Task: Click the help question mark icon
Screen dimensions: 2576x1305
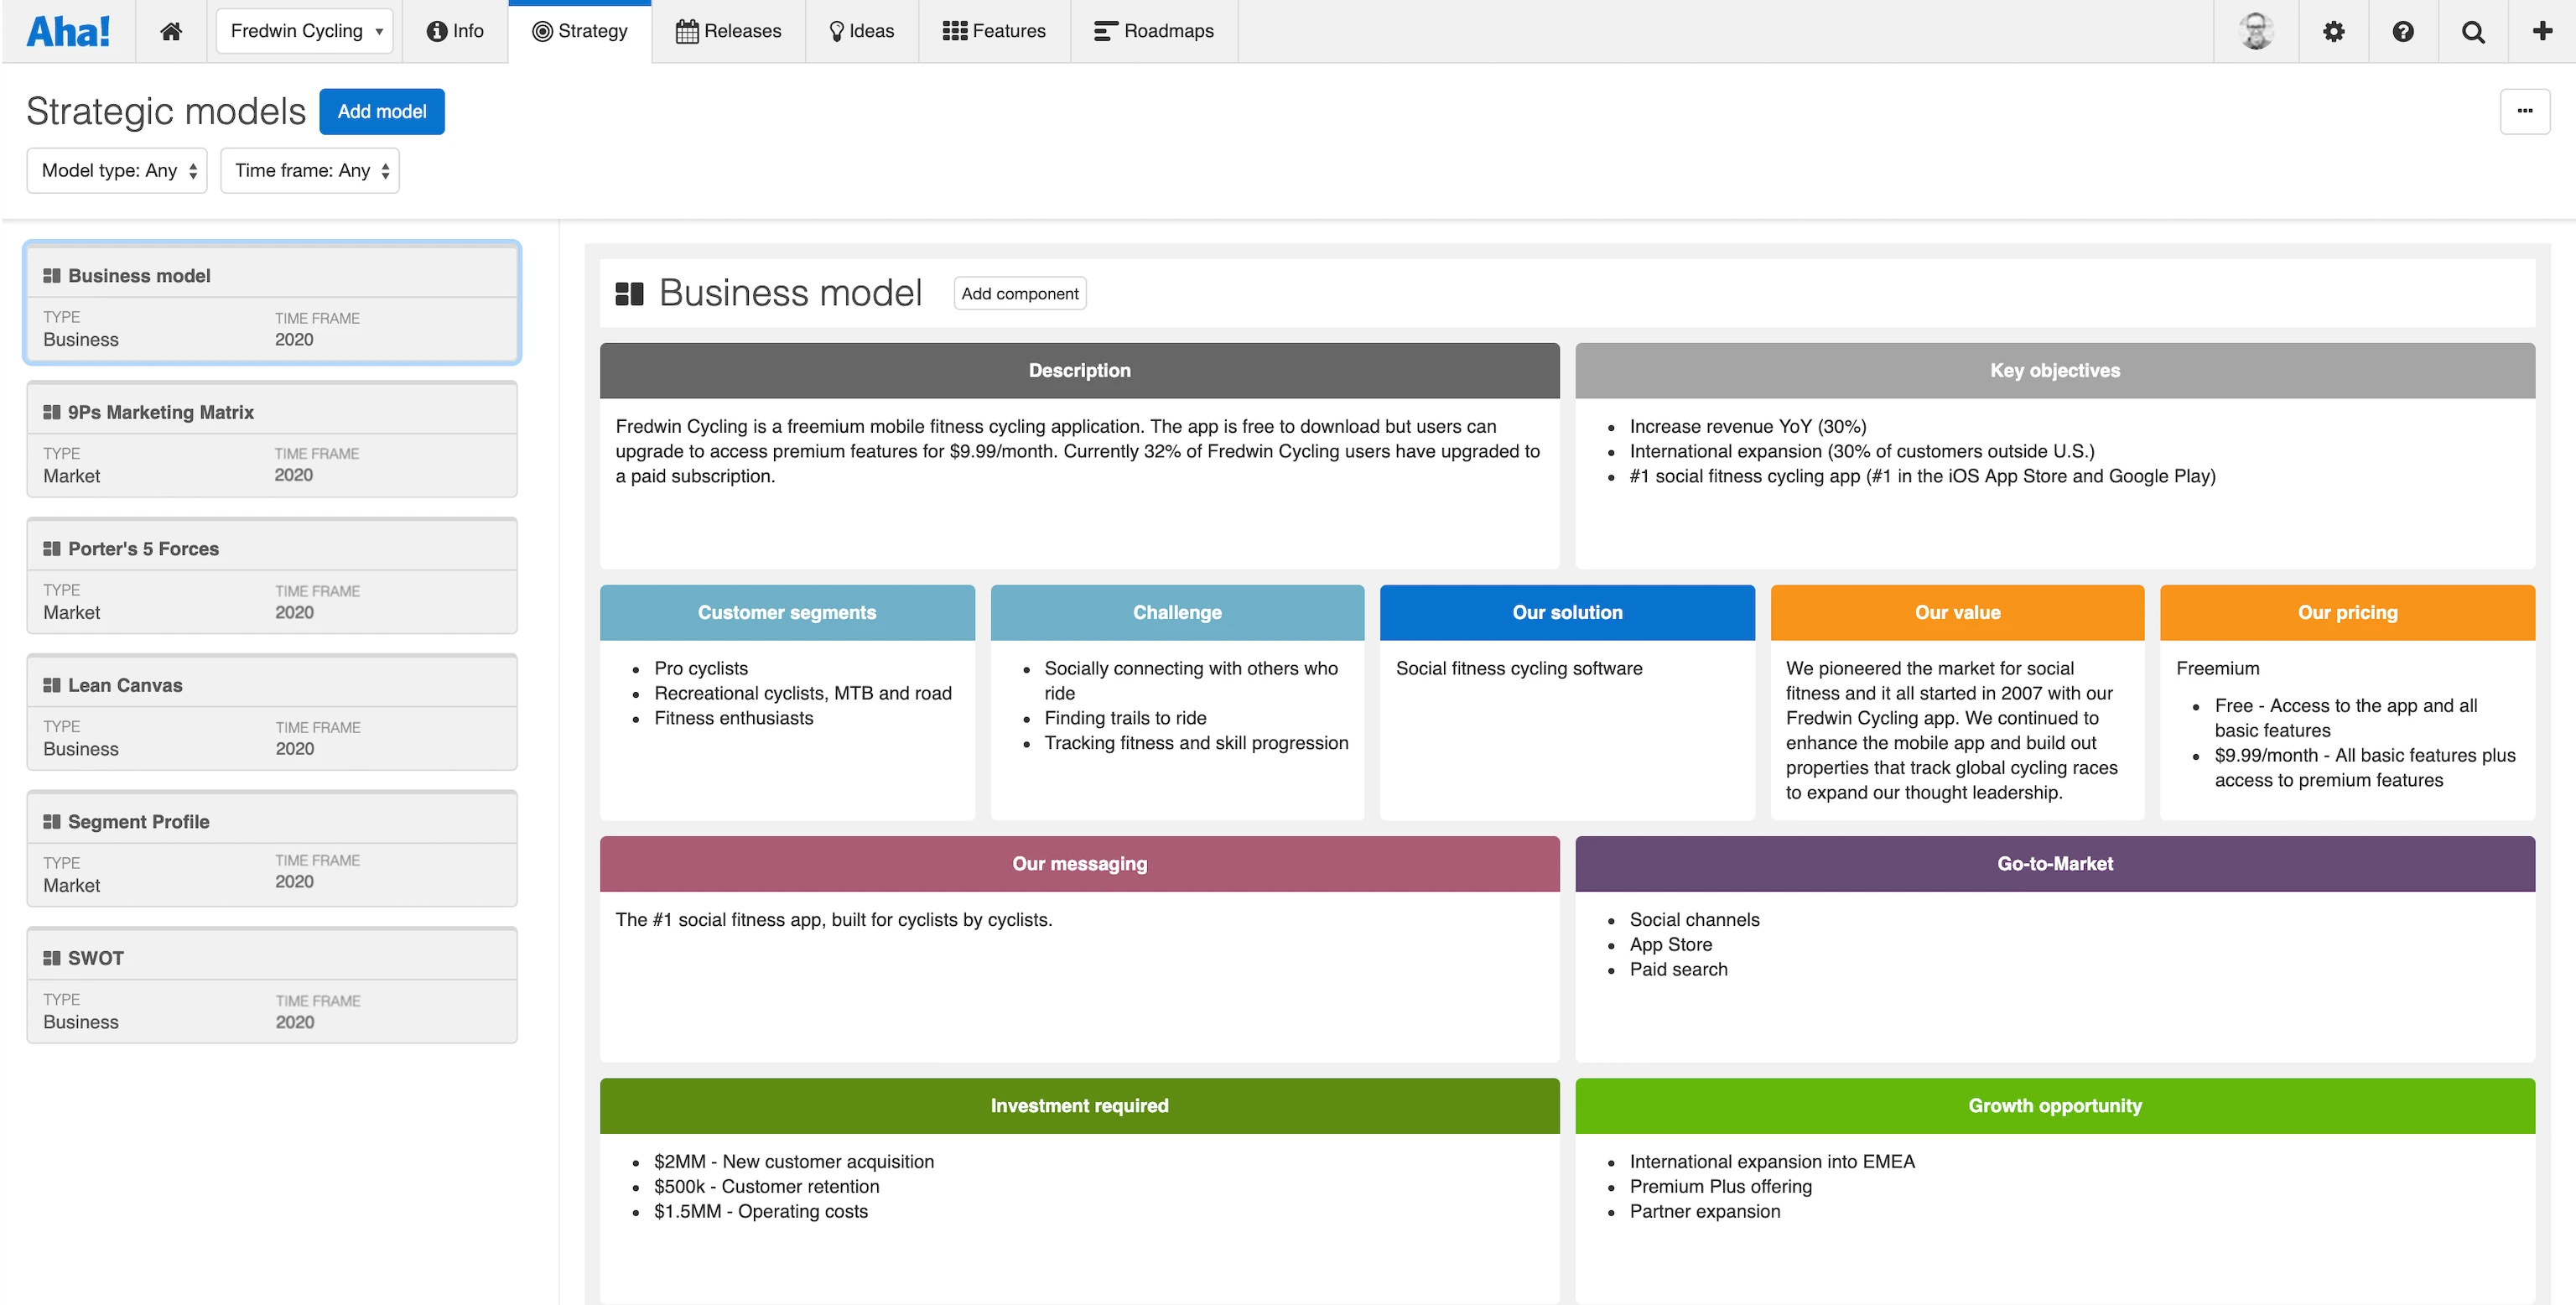Action: tap(2403, 30)
